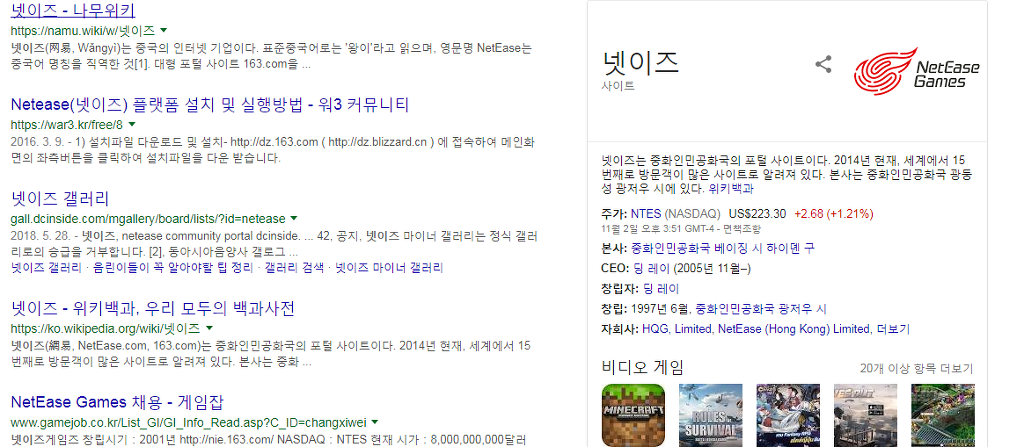
Task: Click the NetEase Games logo image
Action: [917, 73]
